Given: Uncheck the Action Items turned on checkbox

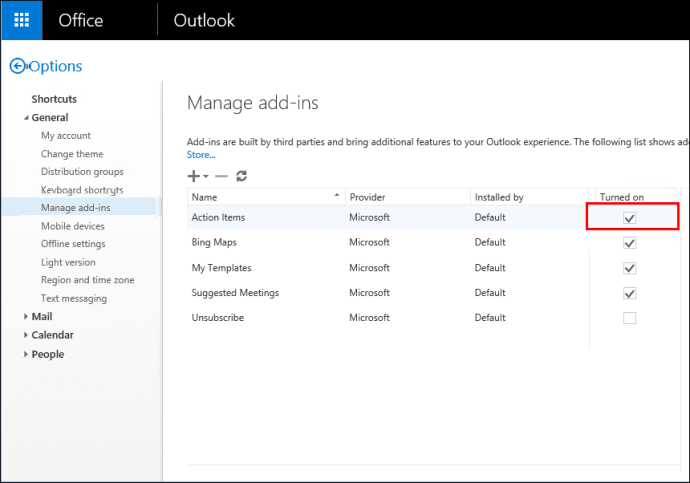Looking at the screenshot, I should (x=629, y=218).
